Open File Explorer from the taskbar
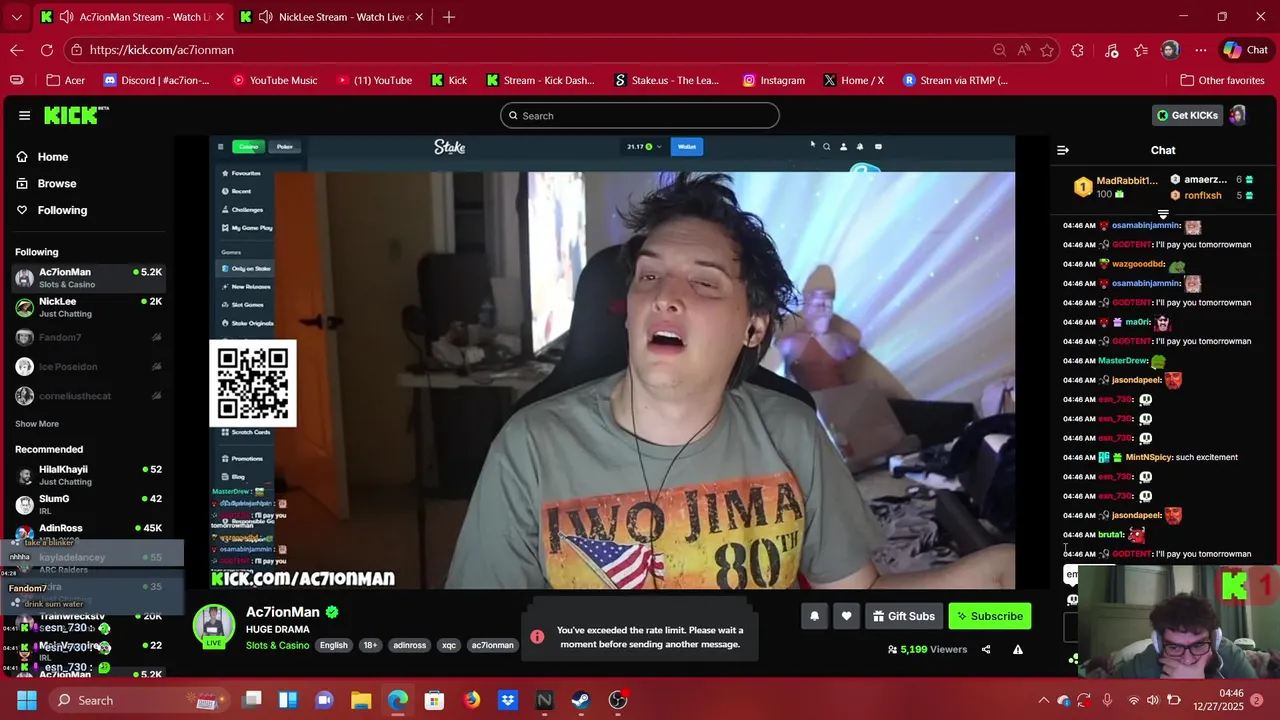Screen dimensions: 1280x720 click(x=361, y=700)
